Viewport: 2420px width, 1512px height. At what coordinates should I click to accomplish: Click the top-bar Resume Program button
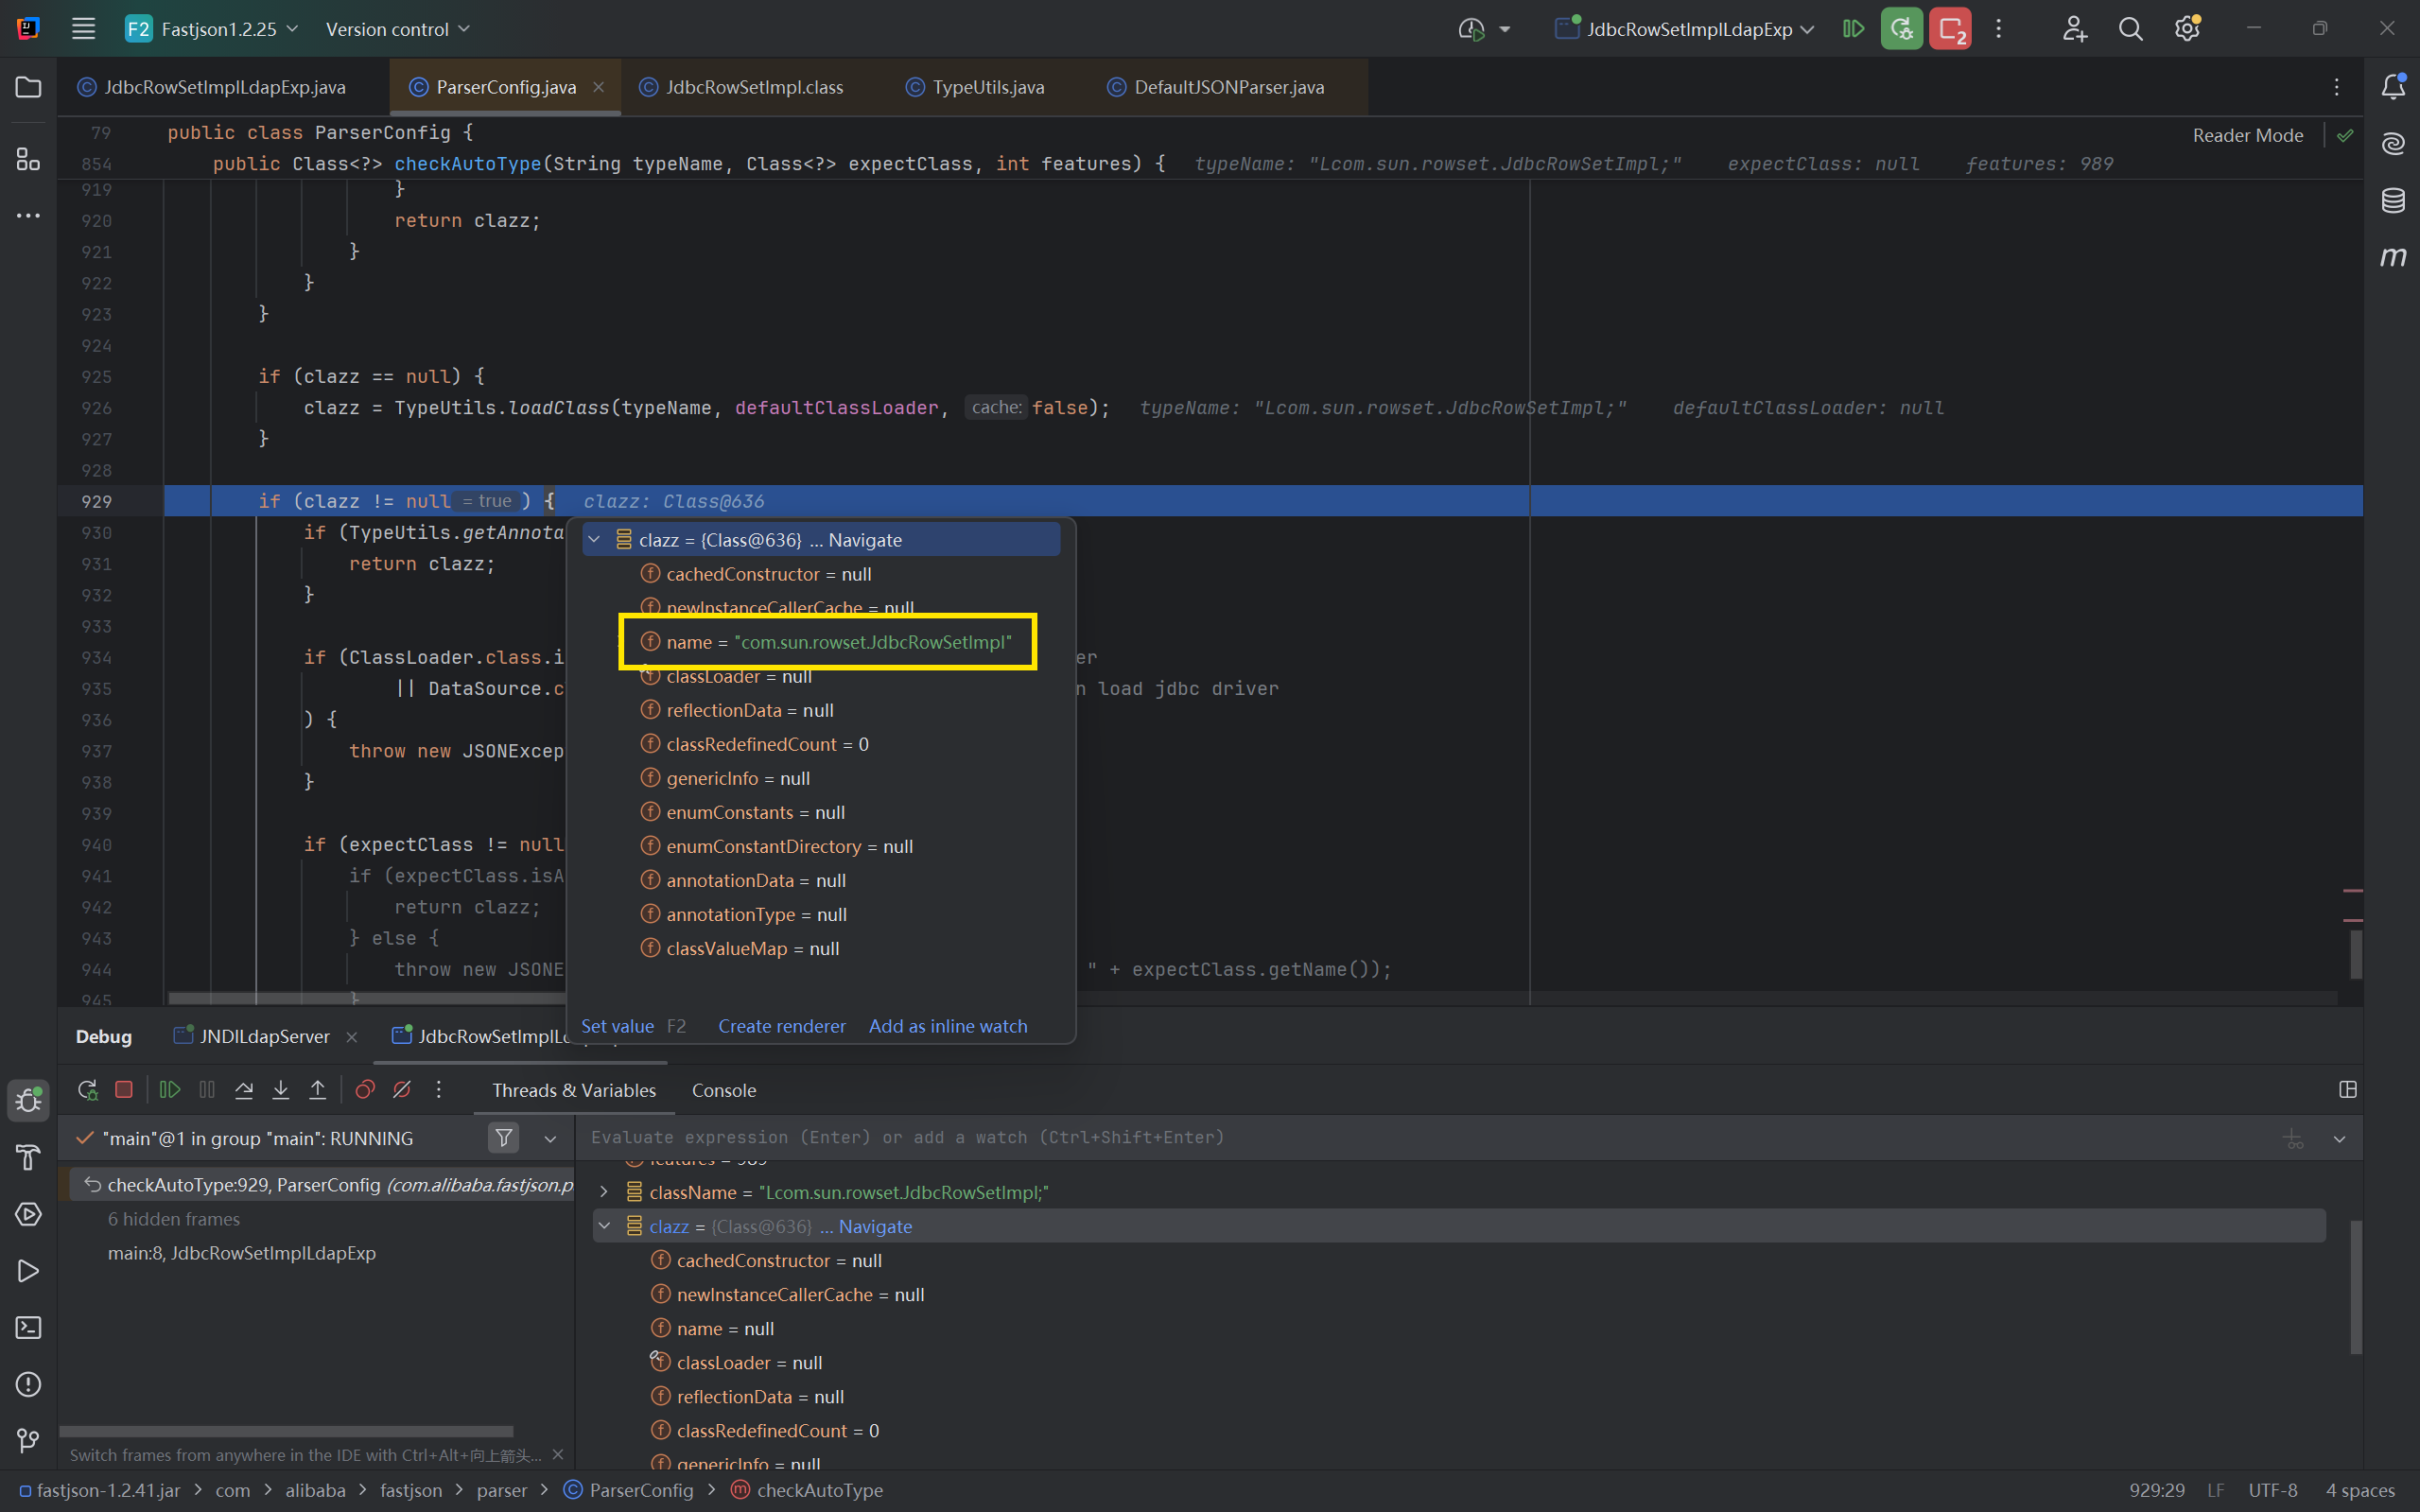coord(1853,29)
